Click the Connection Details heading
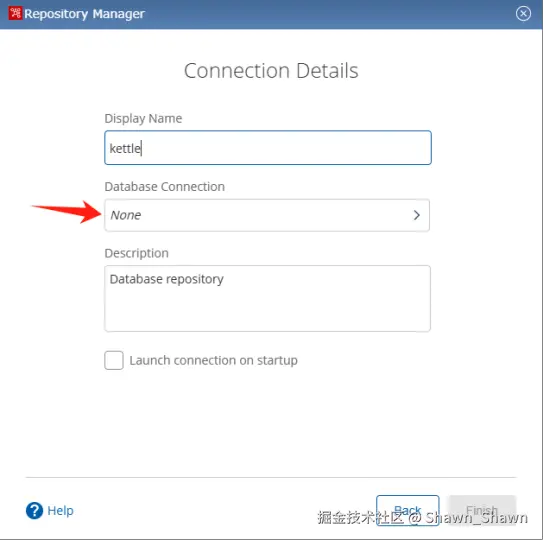543x540 pixels. [x=271, y=71]
